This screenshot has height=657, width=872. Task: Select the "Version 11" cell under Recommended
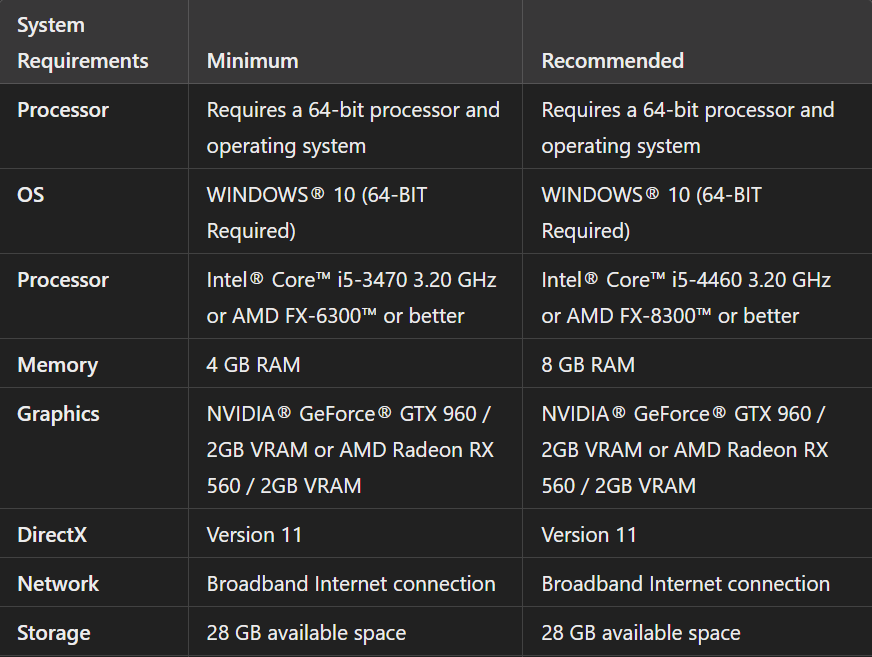[x=589, y=535]
